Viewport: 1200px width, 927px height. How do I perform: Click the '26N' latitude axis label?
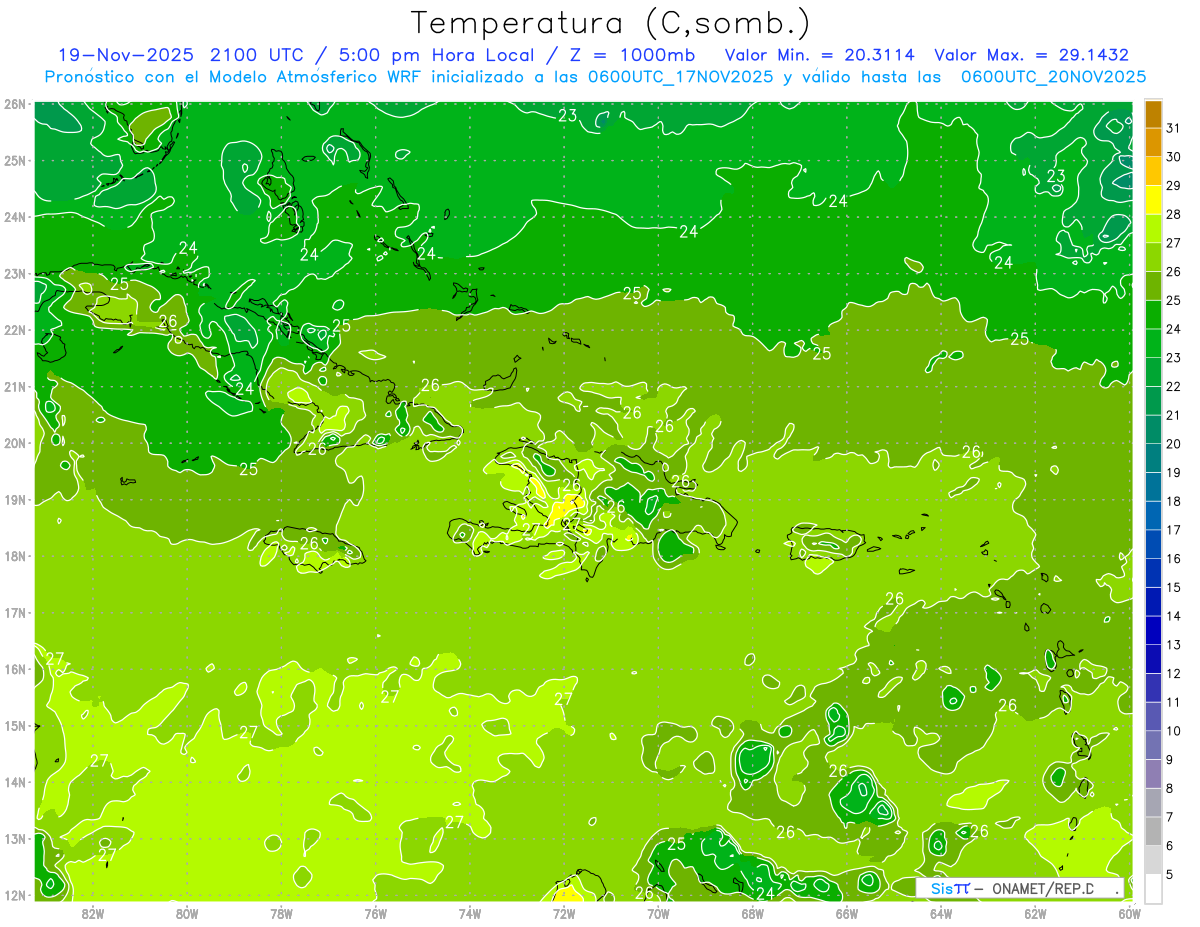[x=16, y=104]
